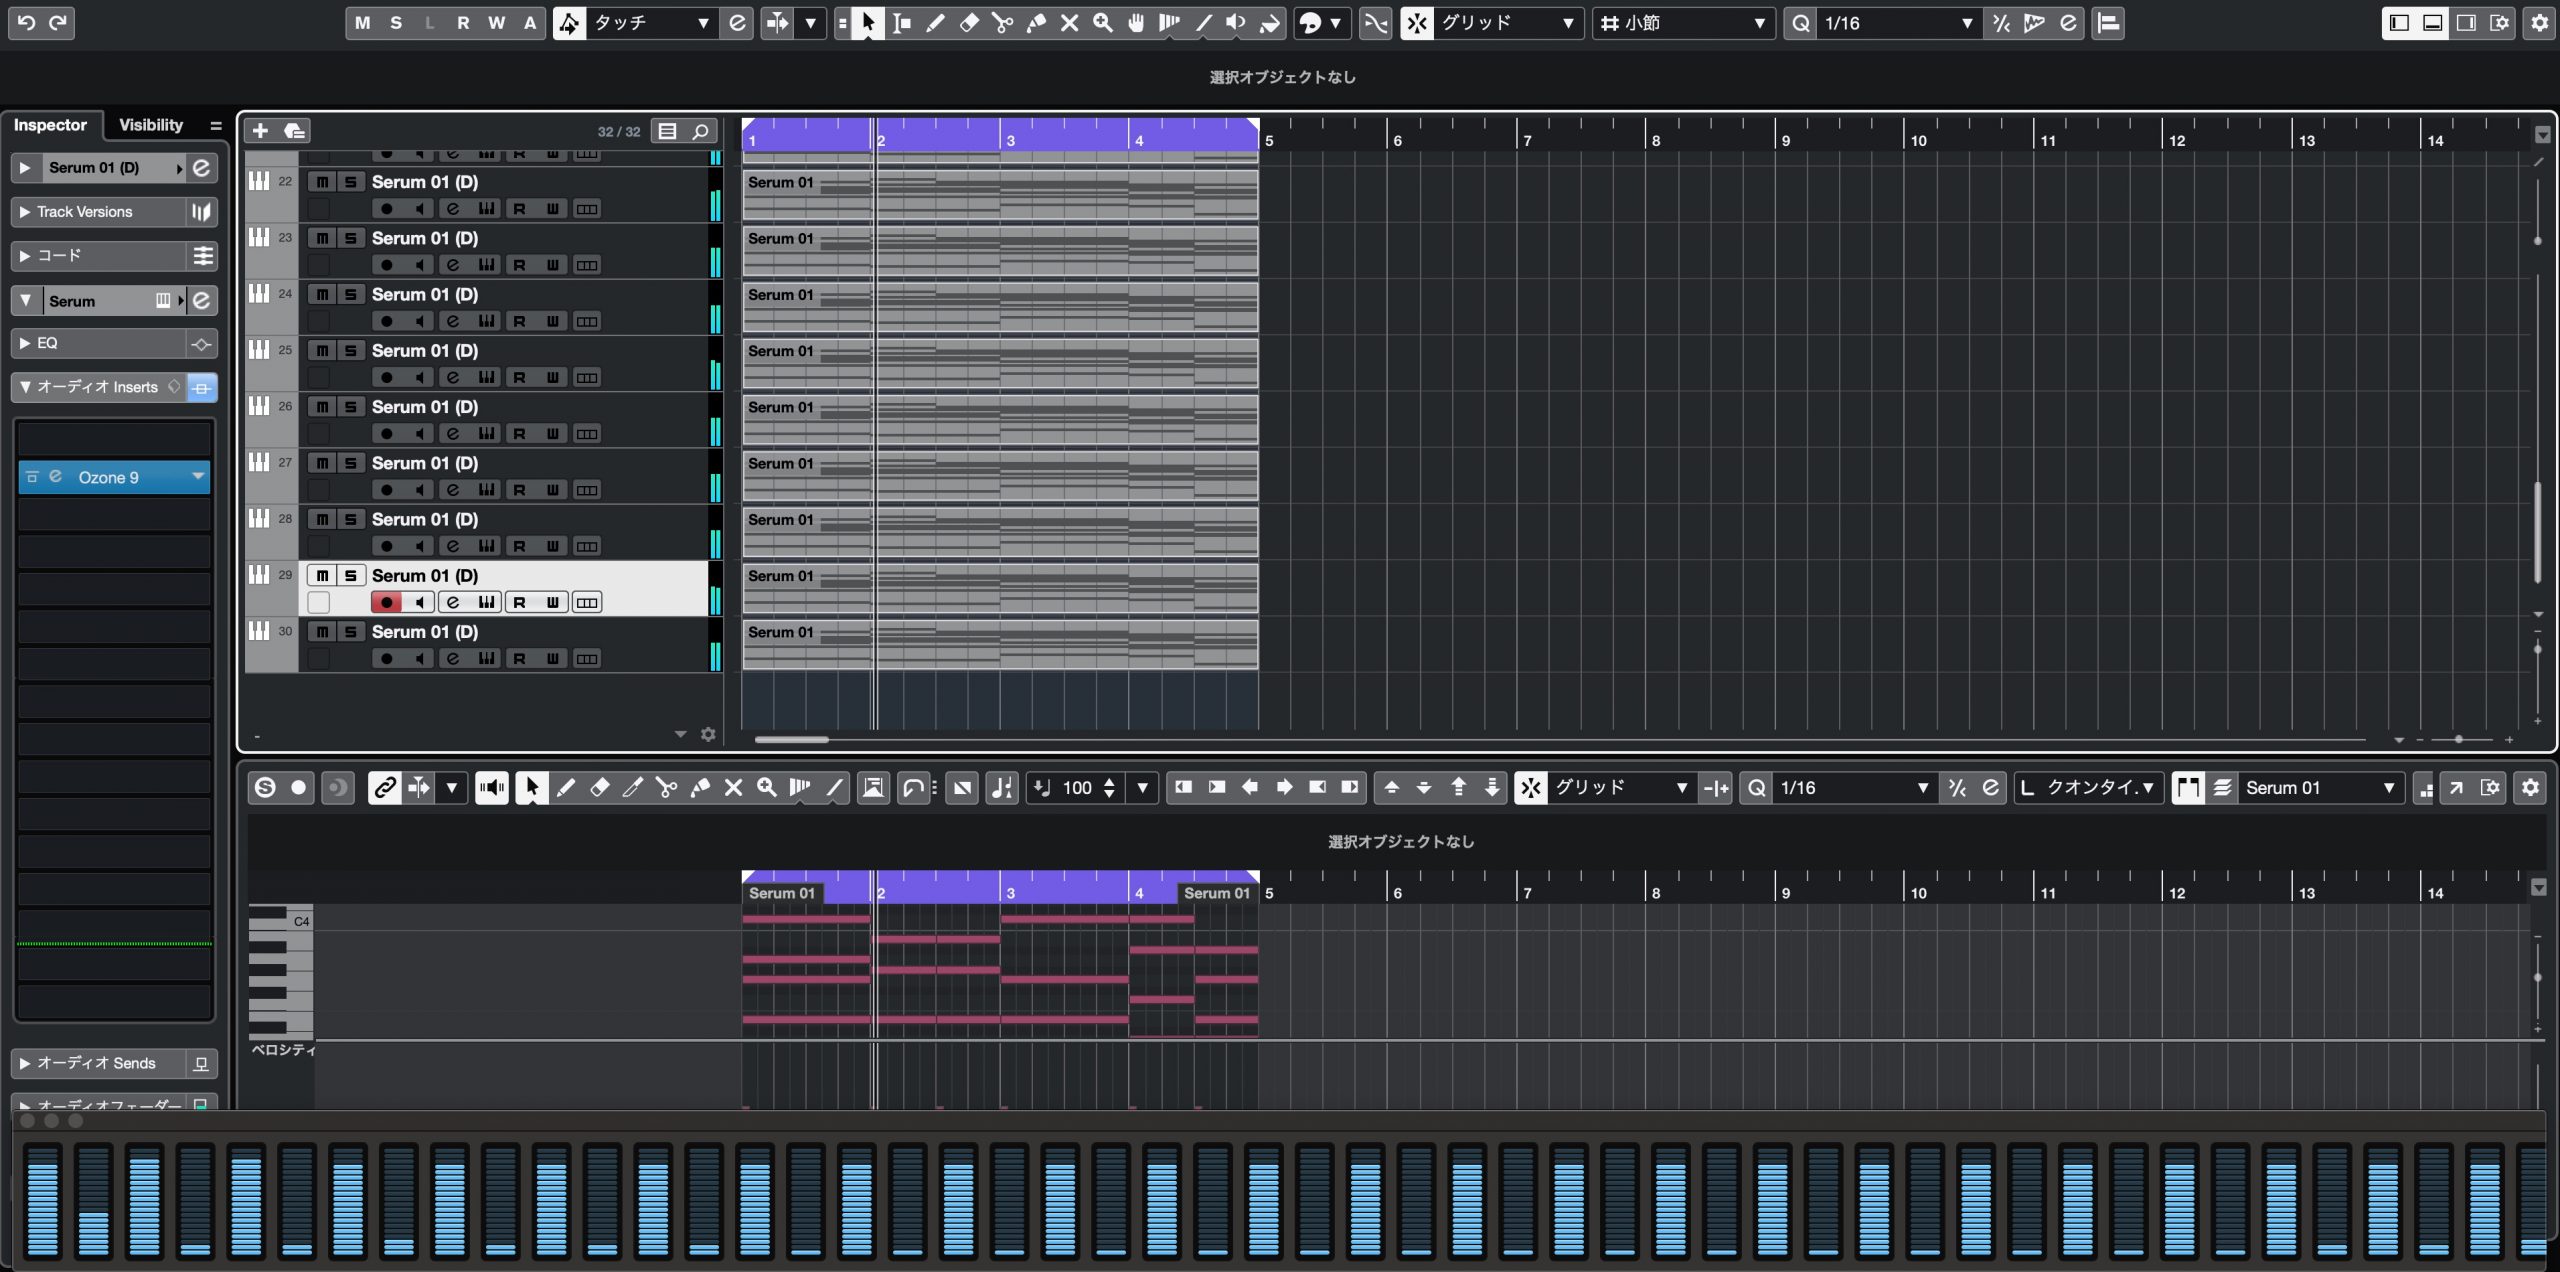
Task: Expand the EQ inspector section
Action: tap(25, 343)
